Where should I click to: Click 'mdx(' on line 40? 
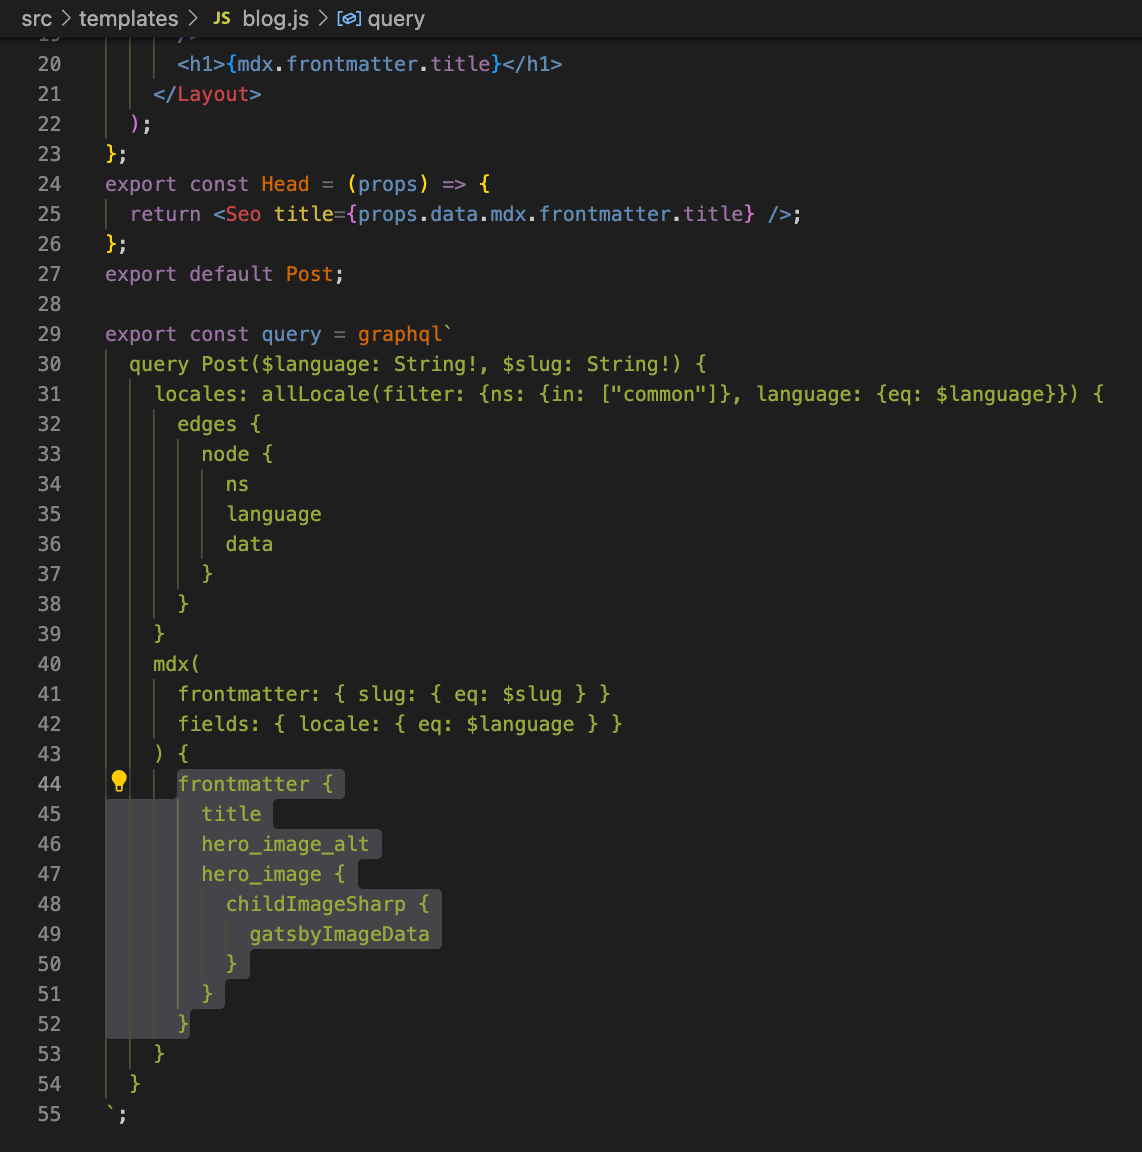[176, 664]
